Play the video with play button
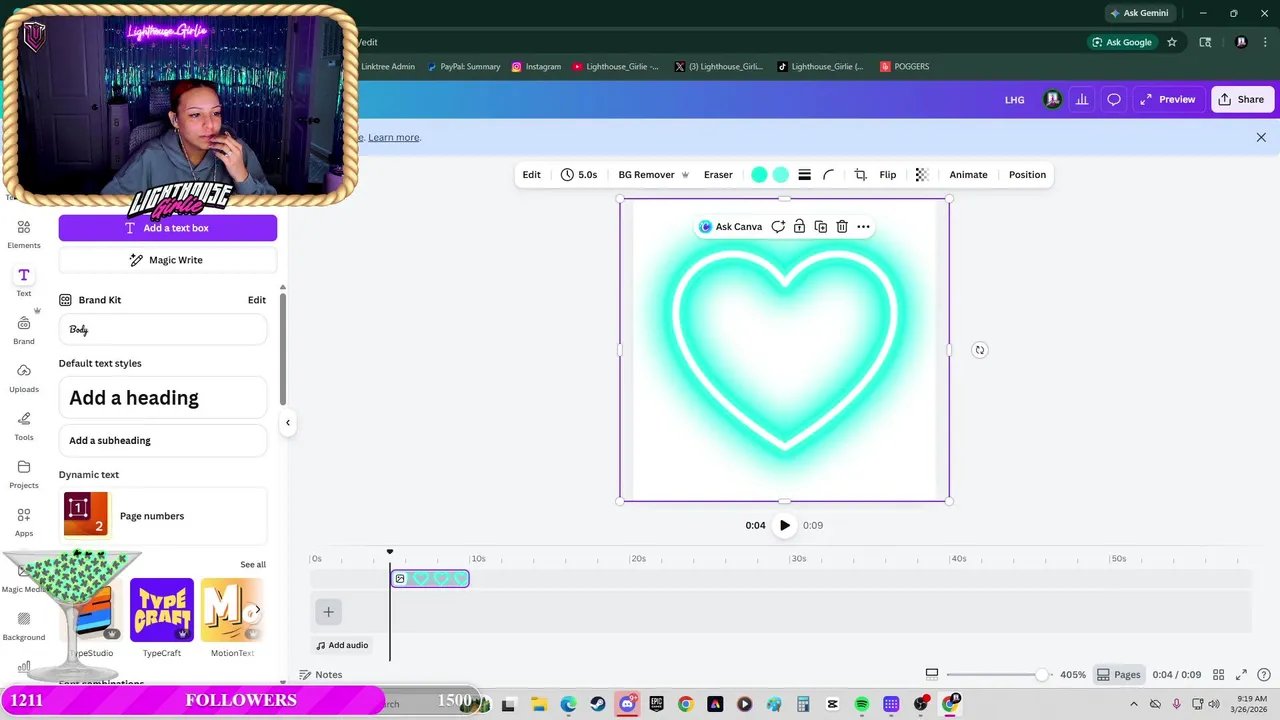This screenshot has height=720, width=1280. tap(785, 525)
